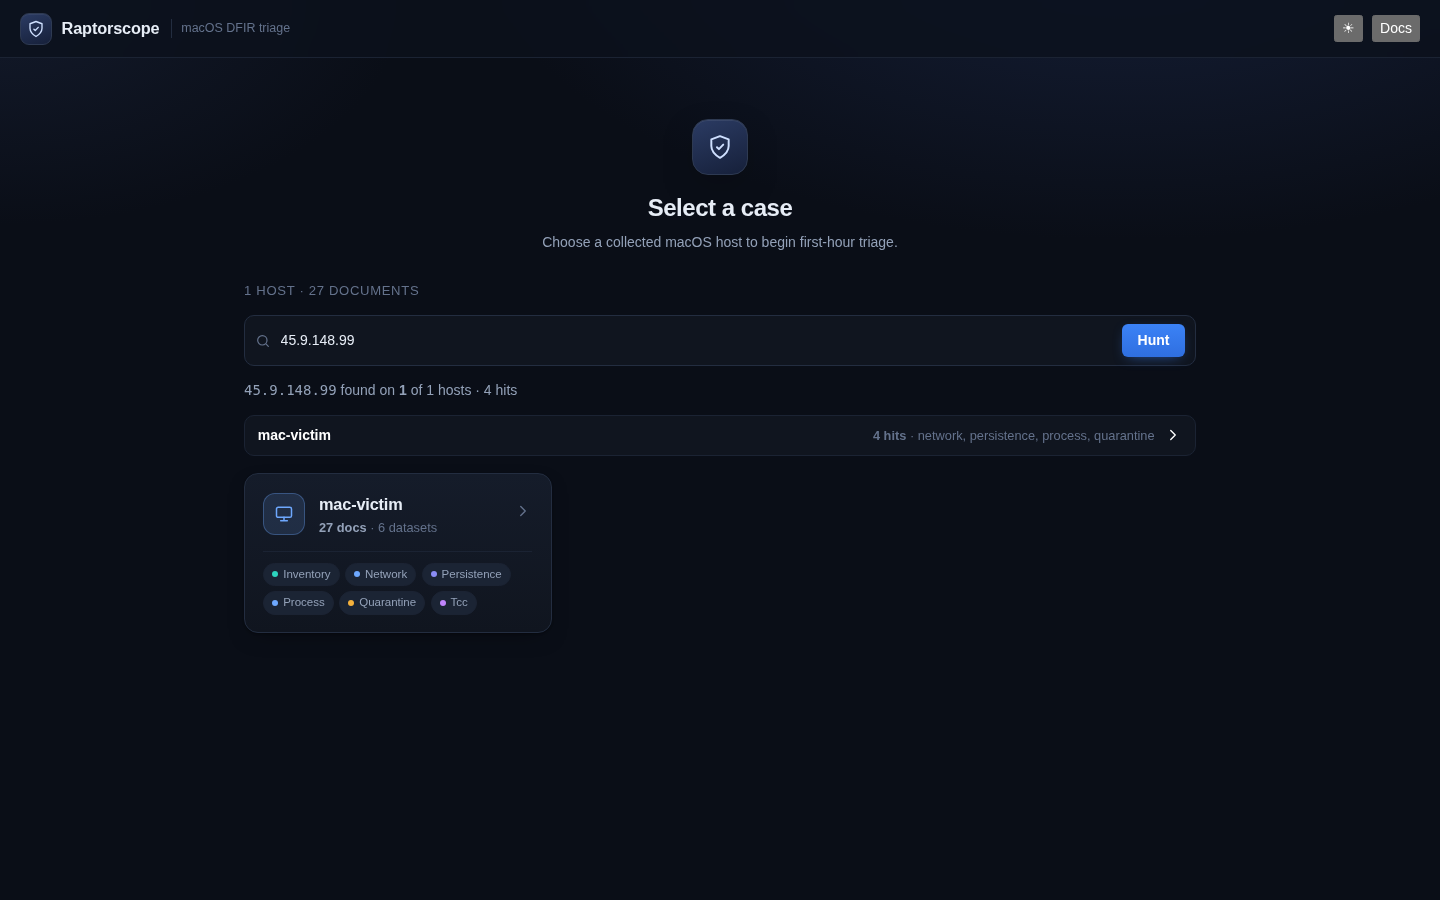Click the chevron on mac-victim card
The height and width of the screenshot is (900, 1440).
(x=522, y=511)
